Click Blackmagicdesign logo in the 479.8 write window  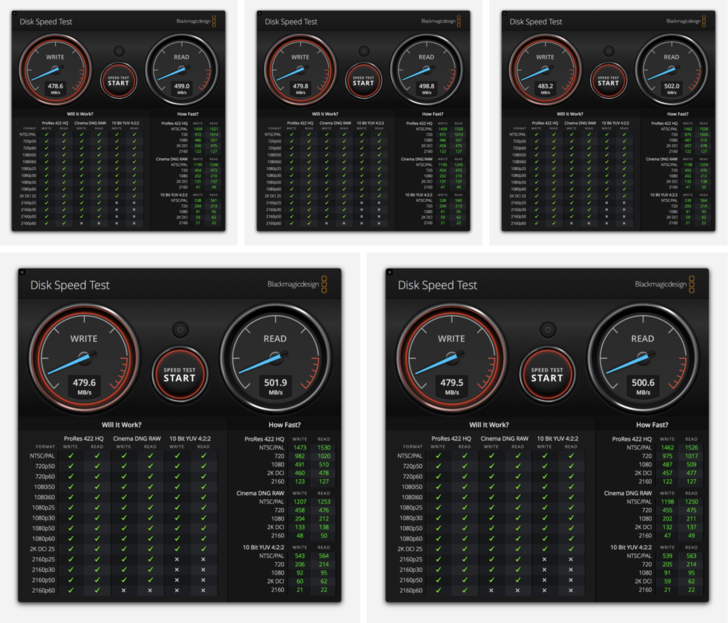tap(441, 21)
